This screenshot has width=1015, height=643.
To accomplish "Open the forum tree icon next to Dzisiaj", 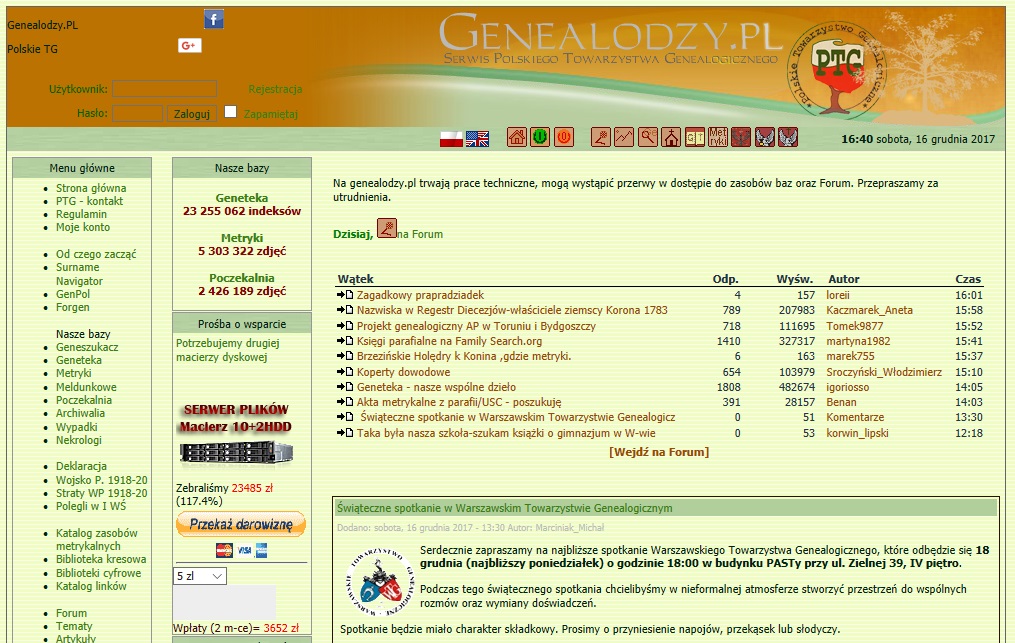I will [386, 228].
